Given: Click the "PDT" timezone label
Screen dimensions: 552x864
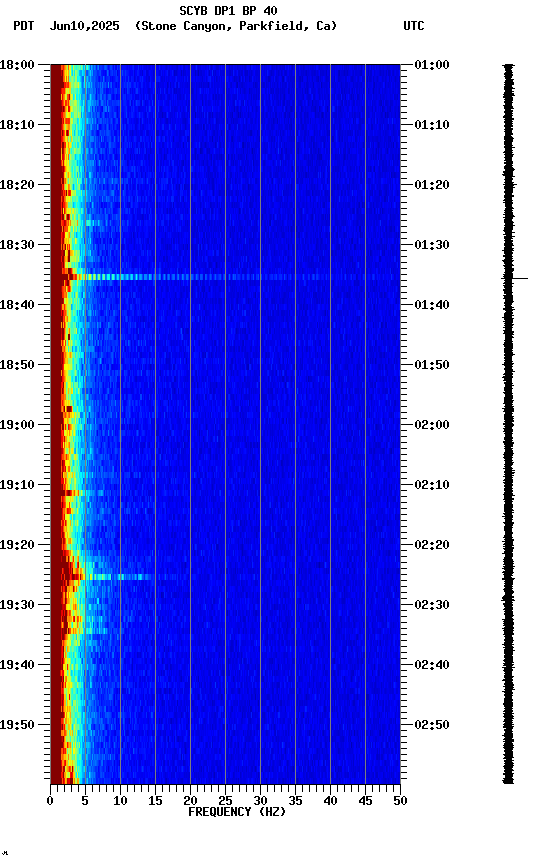Looking at the screenshot, I should pos(23,26).
